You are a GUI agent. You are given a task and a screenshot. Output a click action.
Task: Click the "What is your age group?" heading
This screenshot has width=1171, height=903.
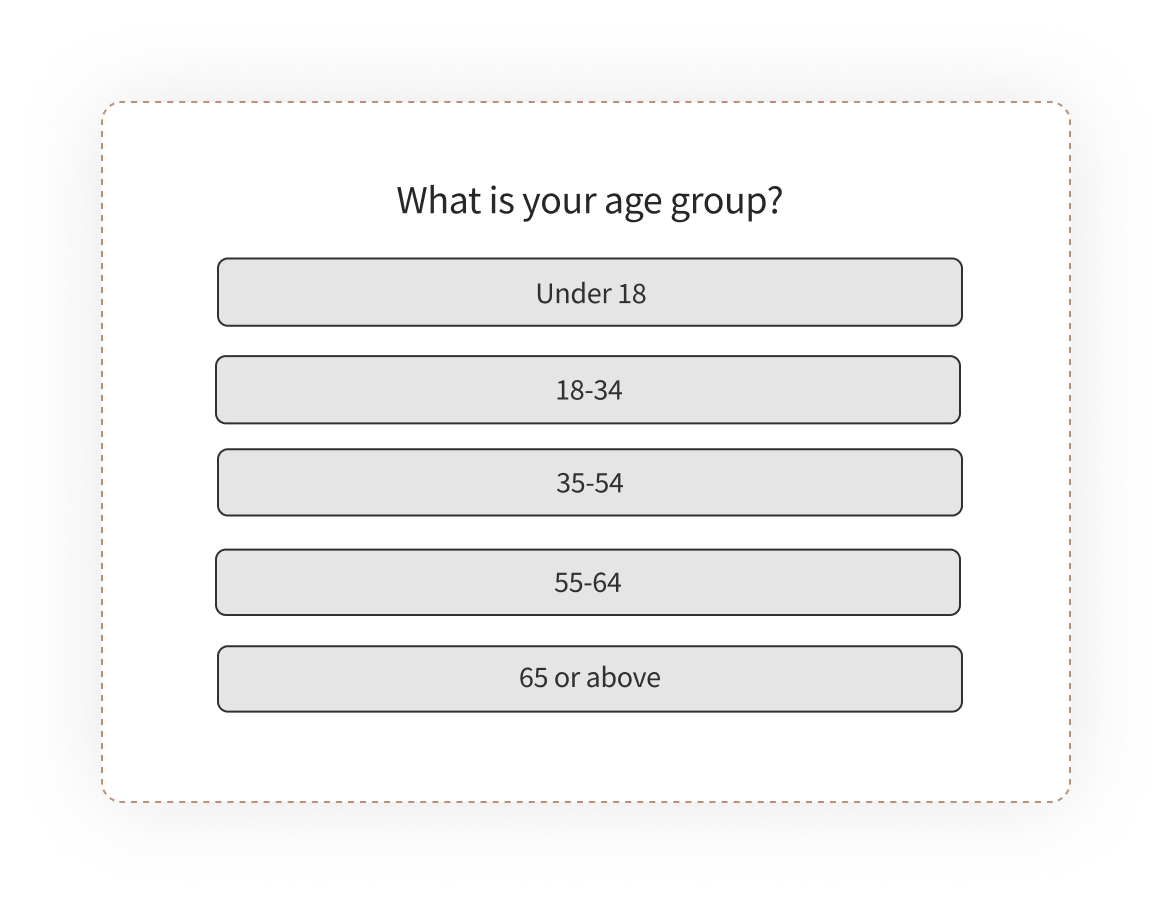[x=587, y=201]
